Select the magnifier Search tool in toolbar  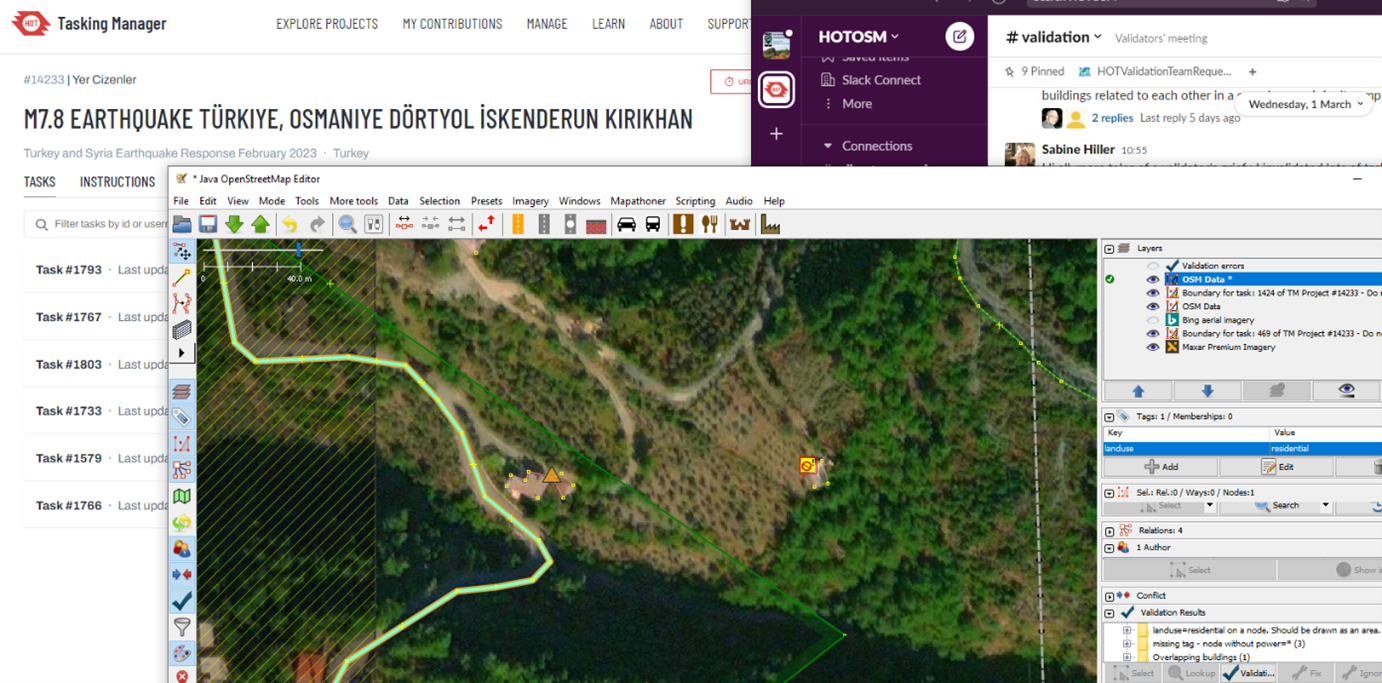pos(347,224)
